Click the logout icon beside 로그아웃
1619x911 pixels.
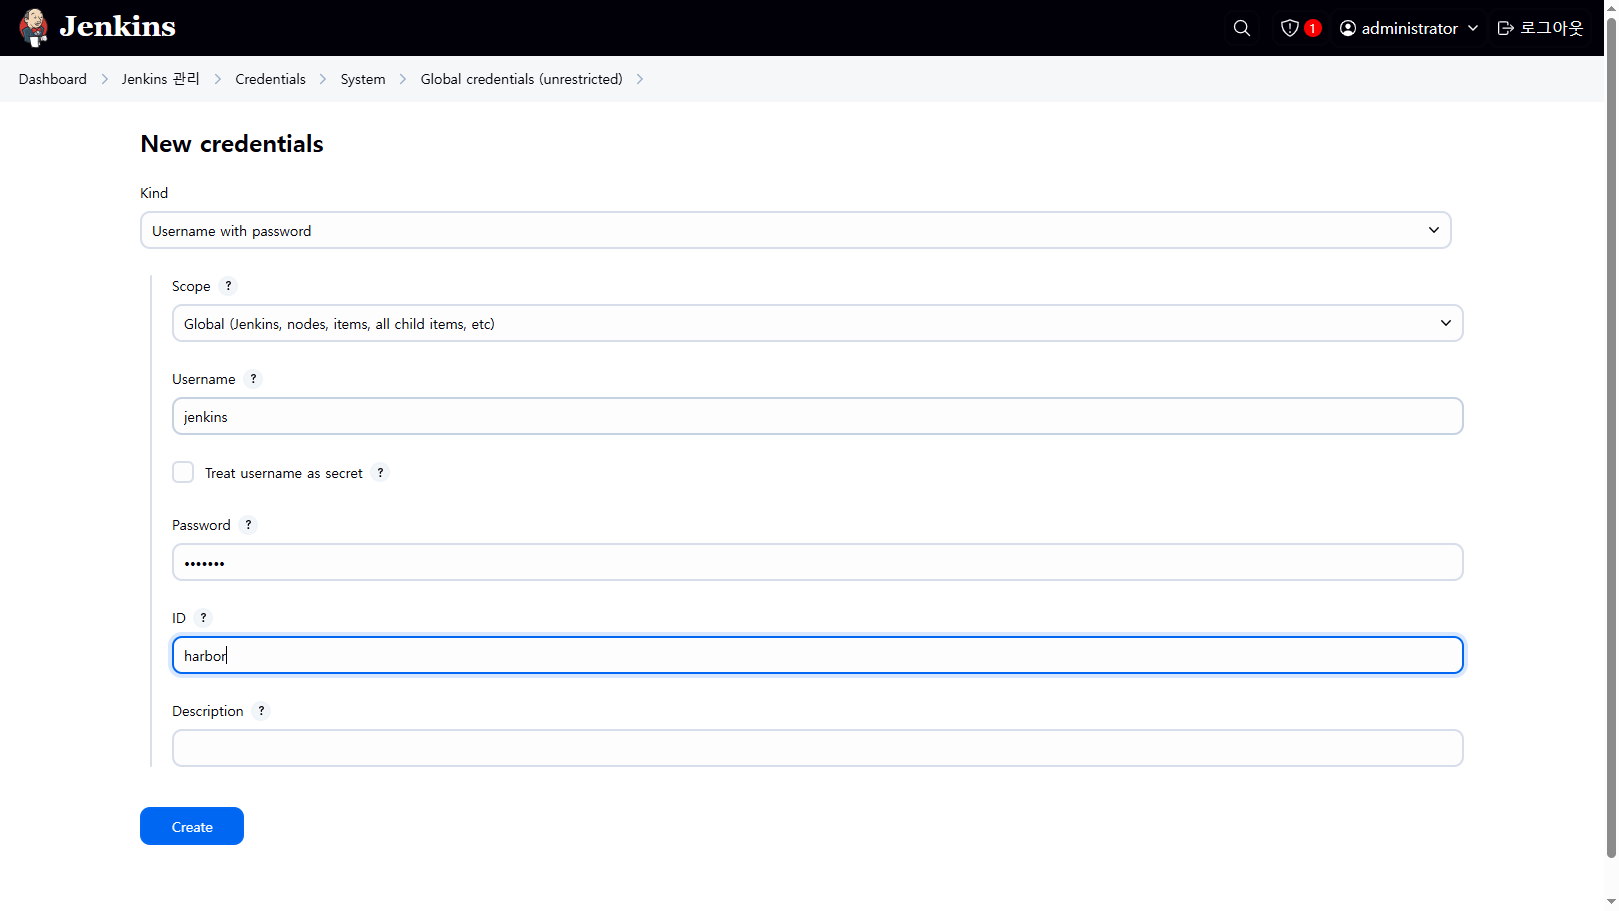click(x=1506, y=28)
